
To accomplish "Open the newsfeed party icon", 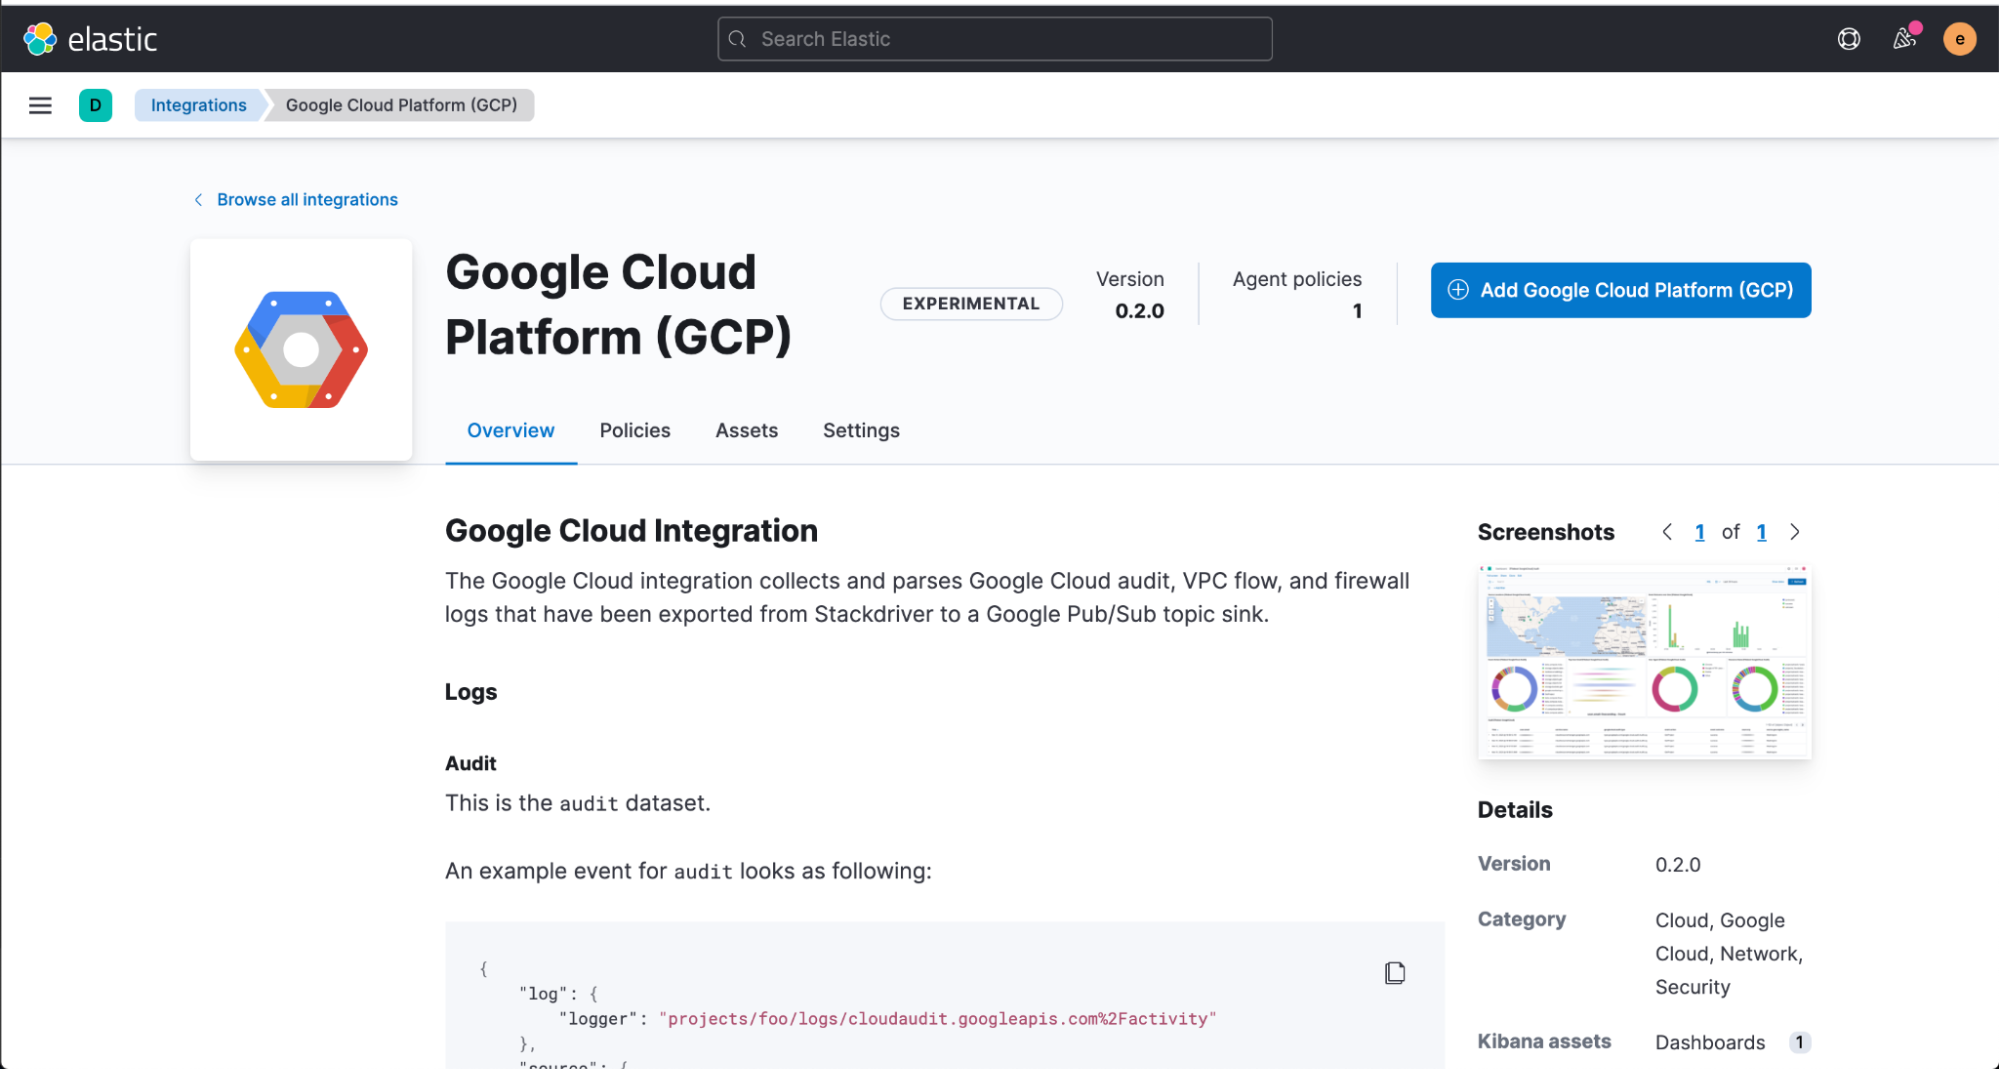I will click(x=1905, y=38).
